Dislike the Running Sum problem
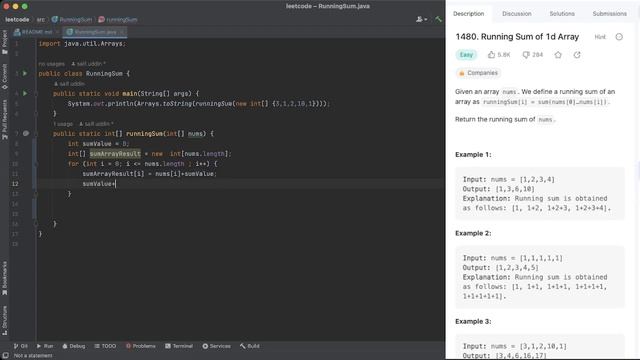The image size is (640, 360). tap(533, 55)
